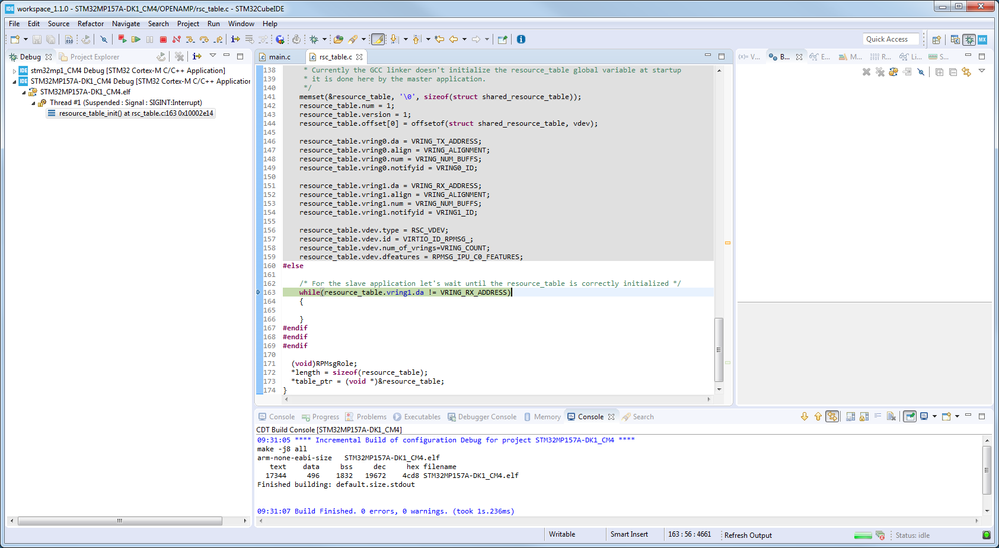Click the Open Perspective icon
Screen dimensions: 999x548
(936, 40)
